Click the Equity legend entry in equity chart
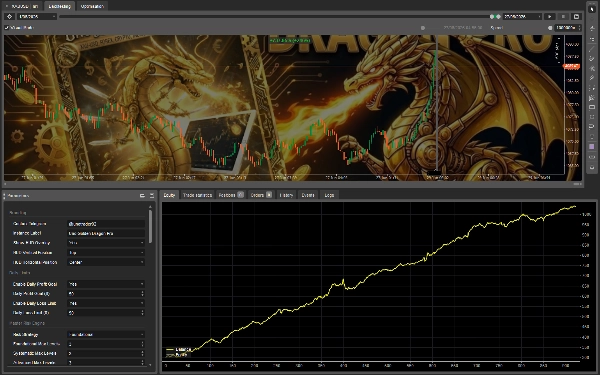Viewport: 600px width, 375px height. coord(177,354)
